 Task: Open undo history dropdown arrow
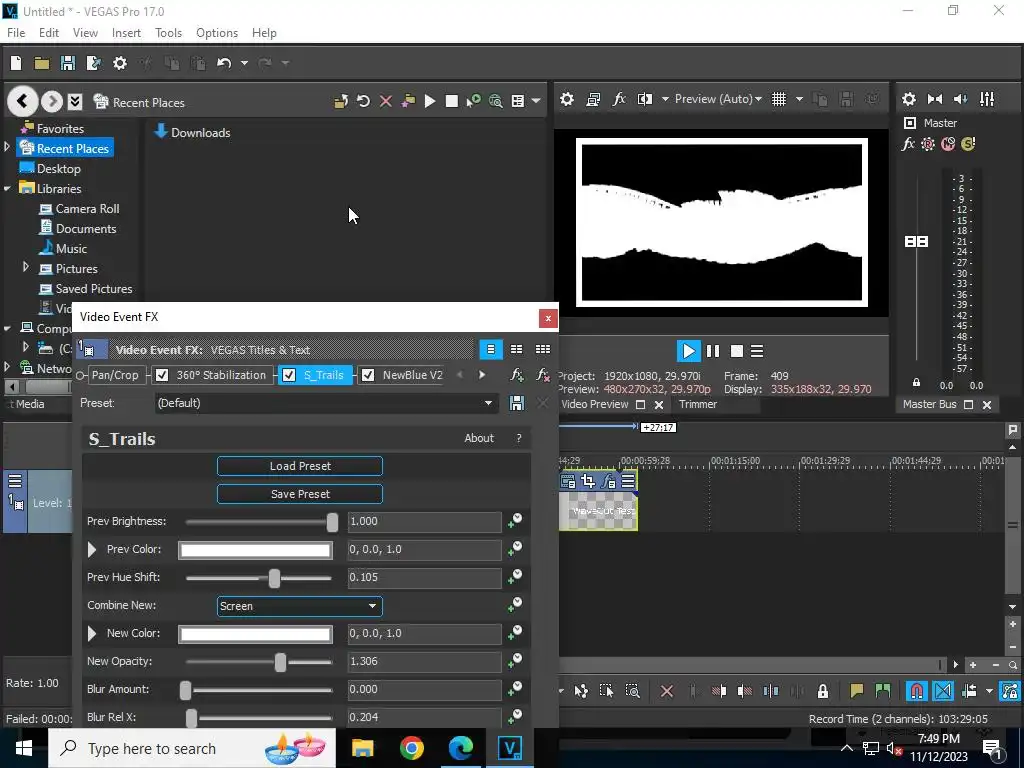pyautogui.click(x=244, y=63)
